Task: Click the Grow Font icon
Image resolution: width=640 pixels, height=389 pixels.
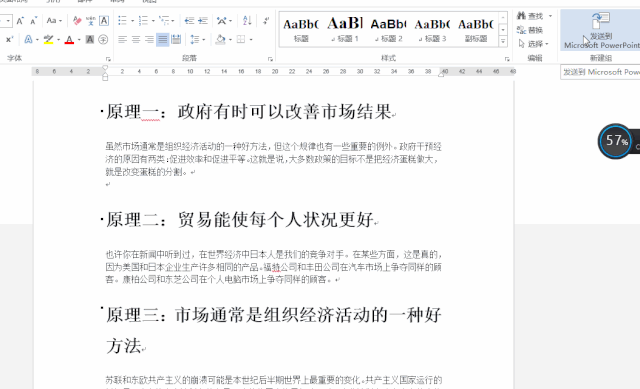Action: coord(20,20)
